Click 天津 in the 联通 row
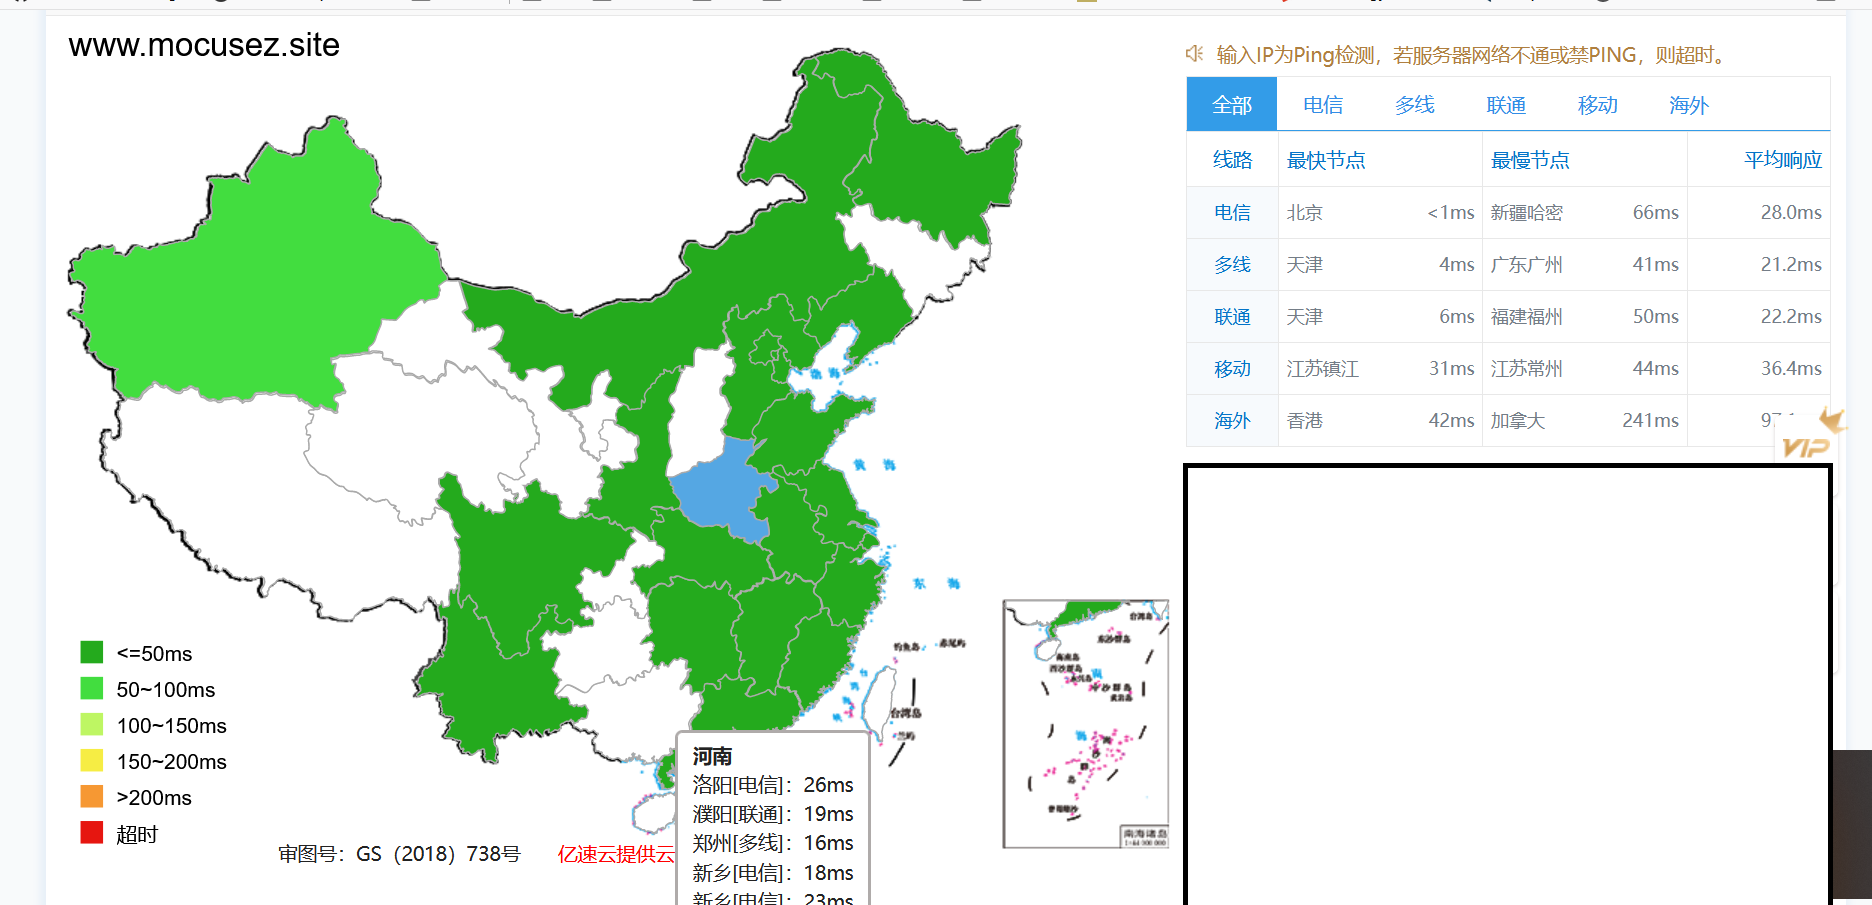The width and height of the screenshot is (1872, 905). (x=1305, y=316)
